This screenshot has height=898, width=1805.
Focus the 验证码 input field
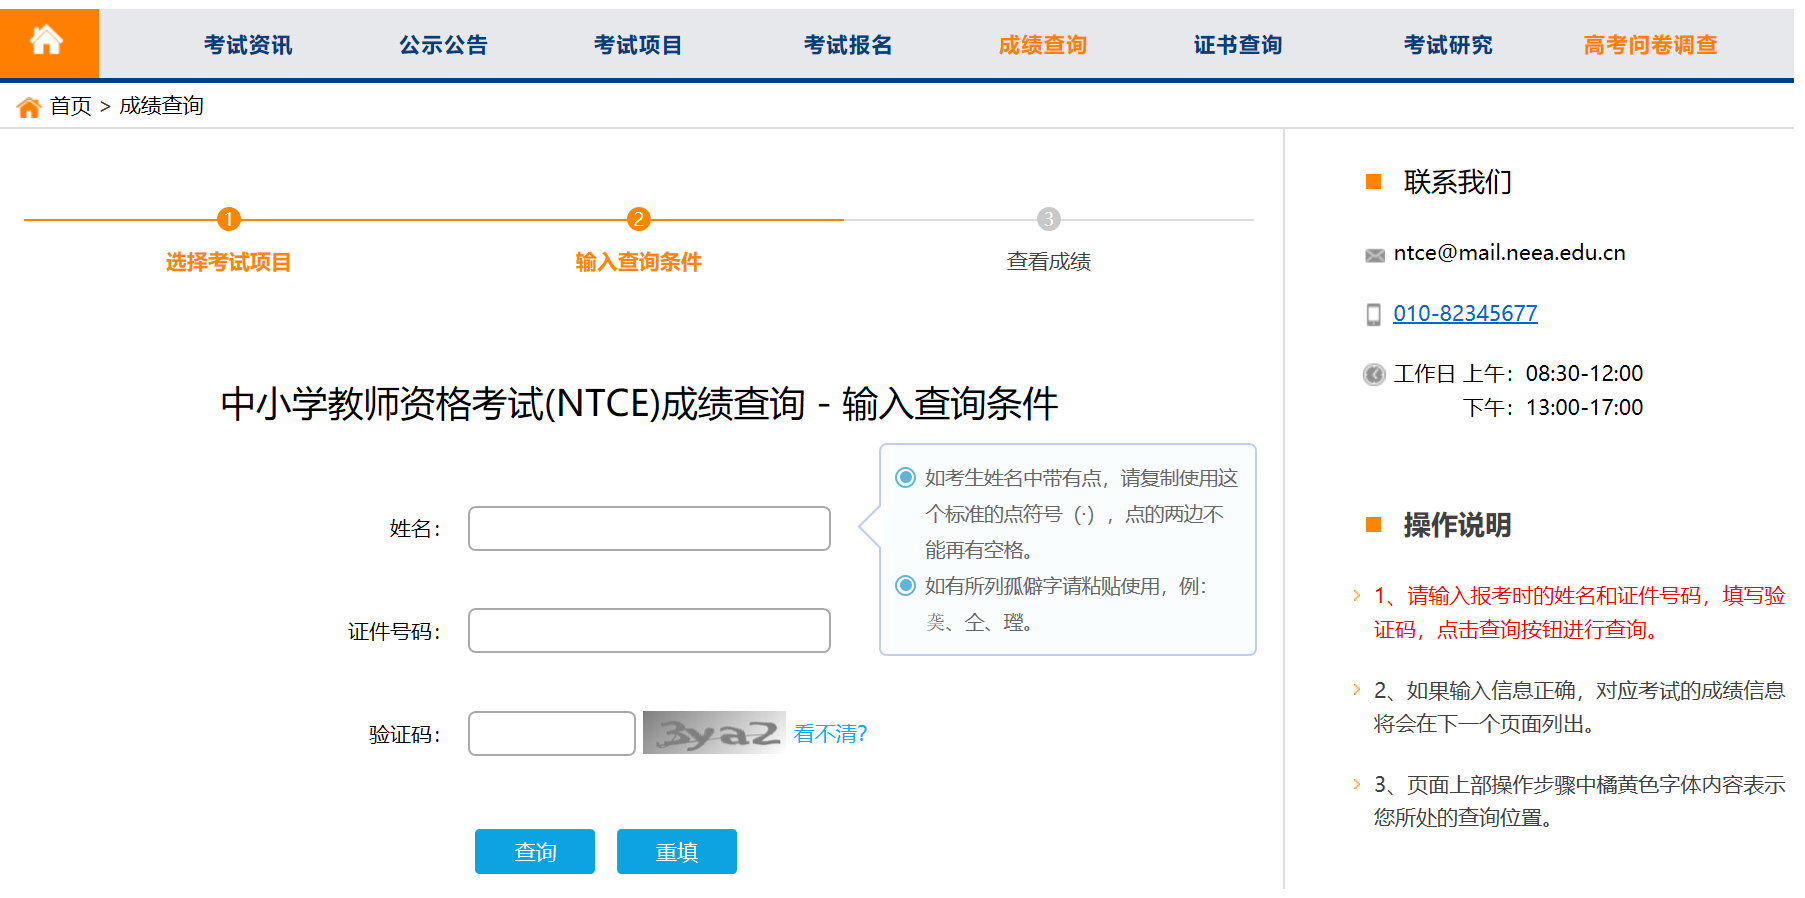pyautogui.click(x=552, y=734)
